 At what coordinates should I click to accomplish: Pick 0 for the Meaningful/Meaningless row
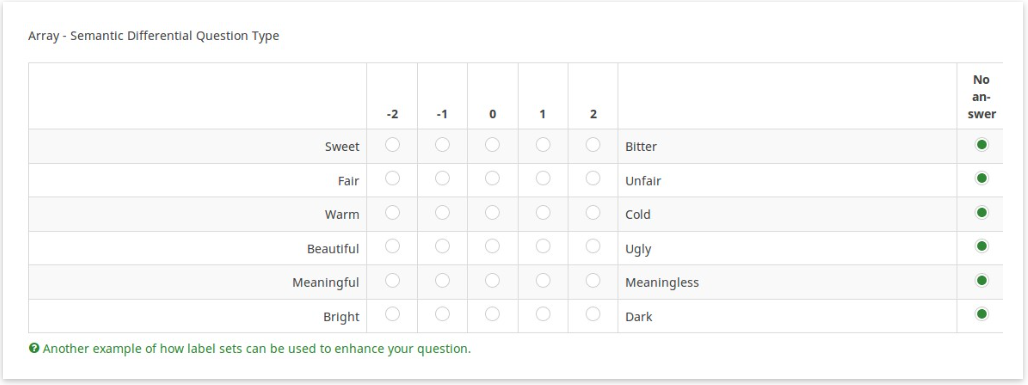tap(492, 280)
